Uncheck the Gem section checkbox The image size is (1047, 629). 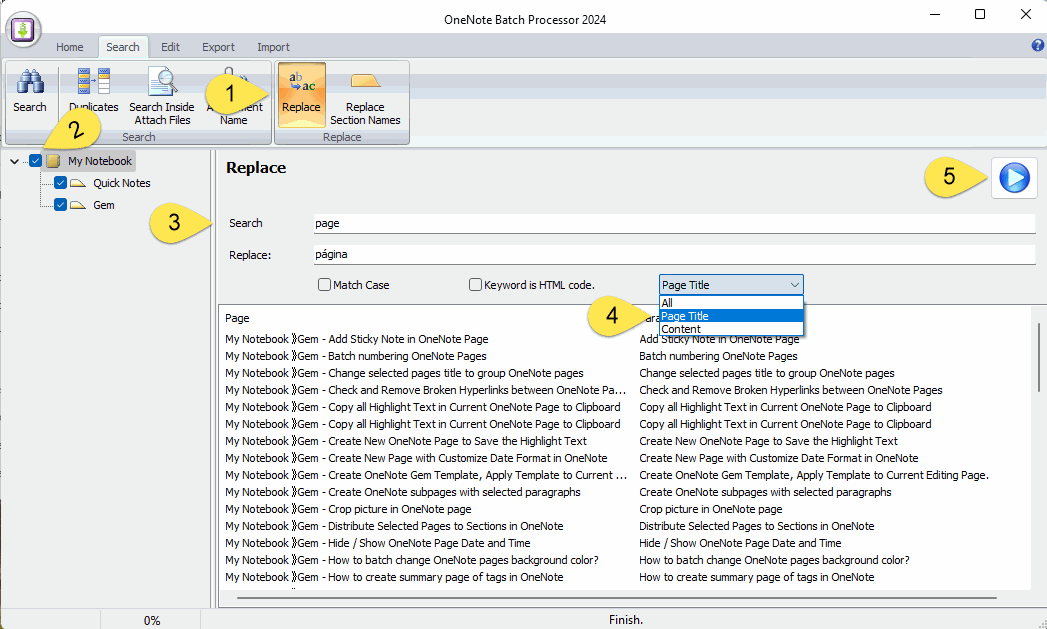[x=60, y=205]
